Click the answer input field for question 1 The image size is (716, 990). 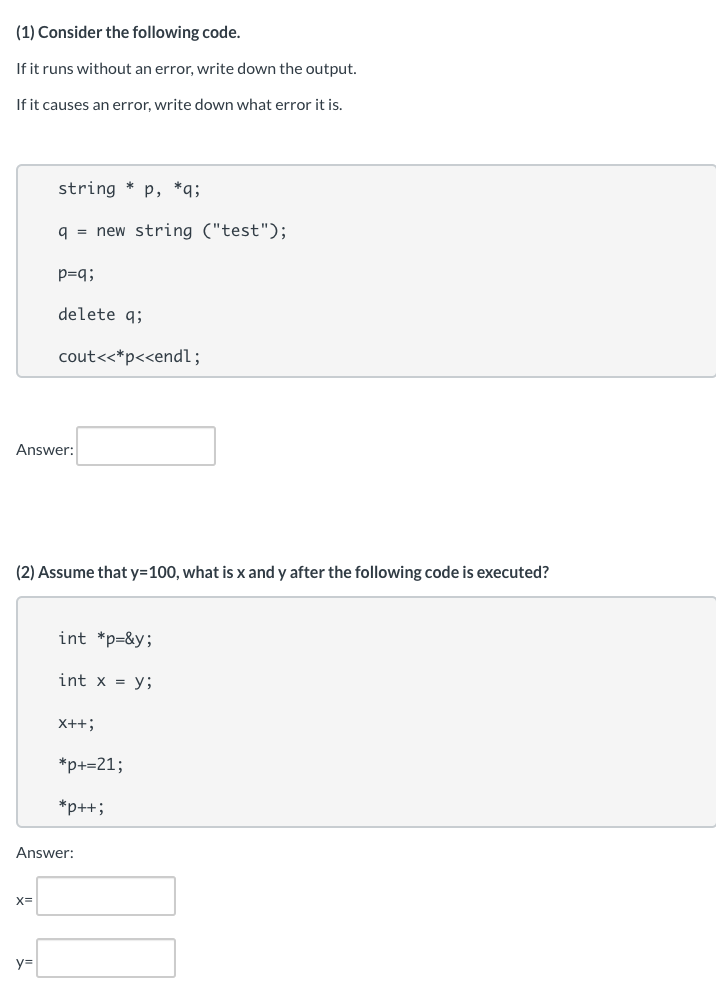(146, 446)
